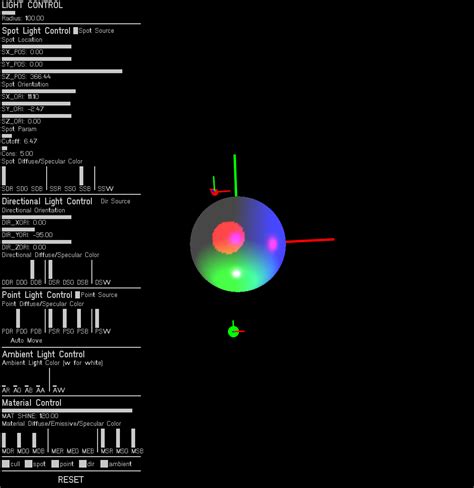Click the lit sphere in viewport

(238, 244)
